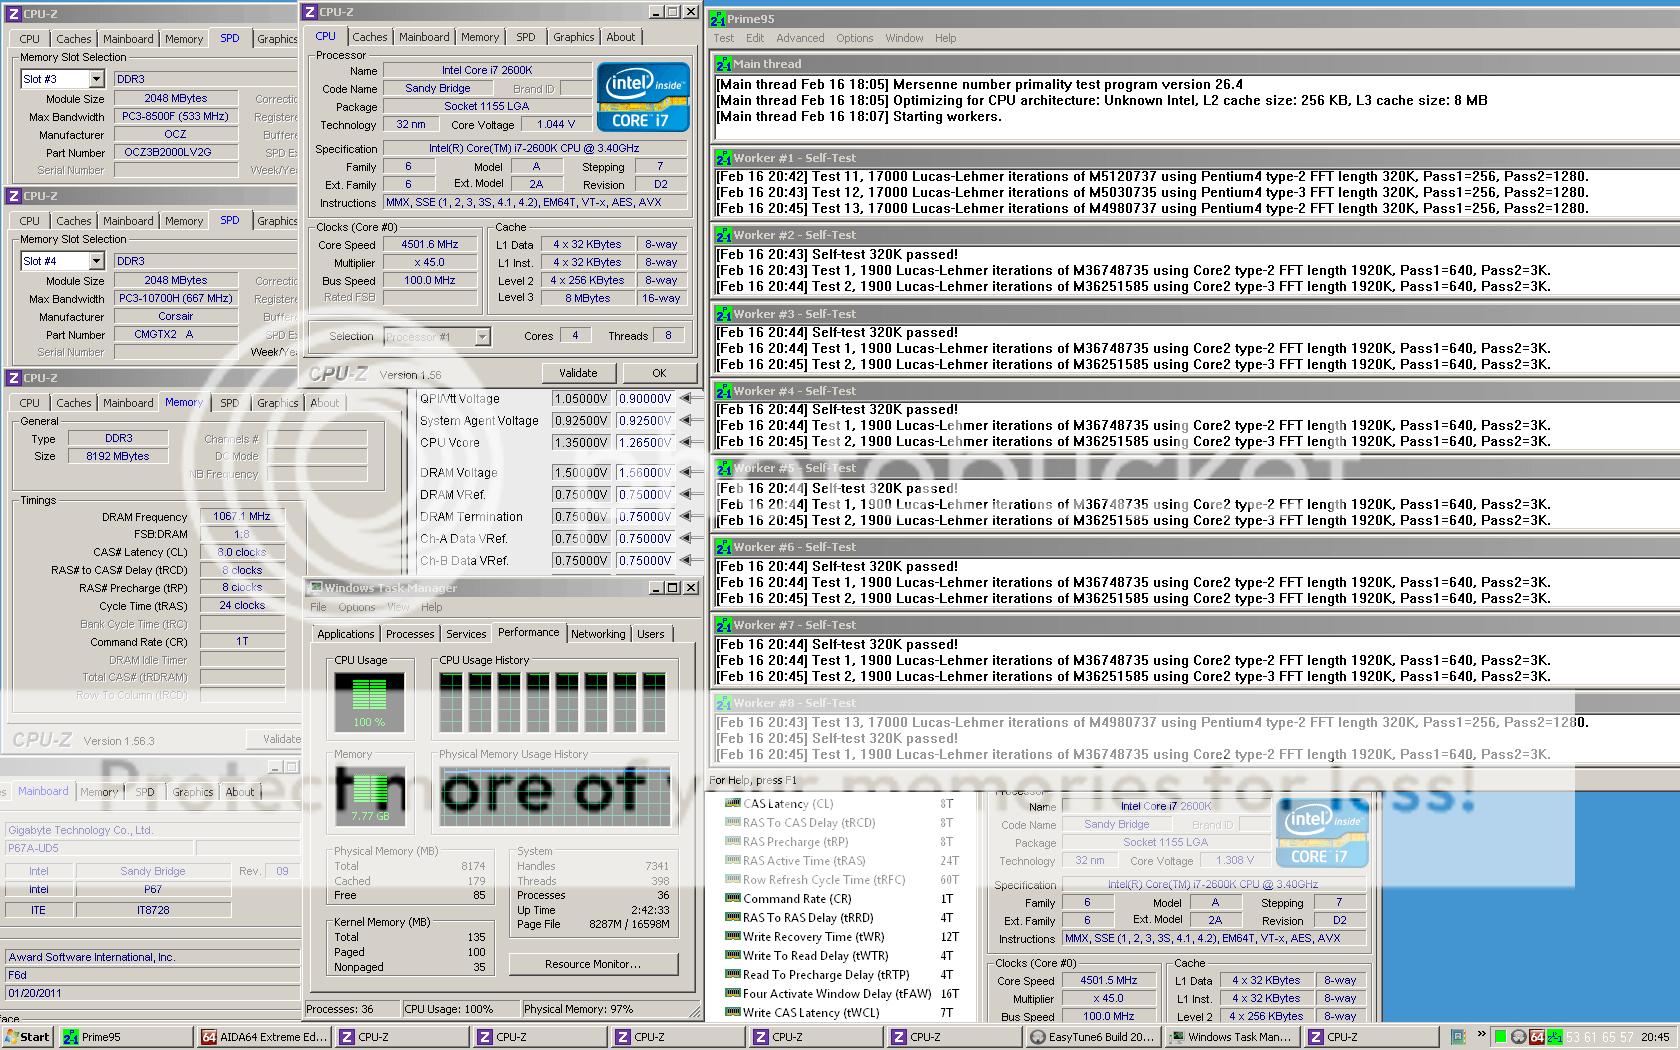The image size is (1680, 1050).
Task: Click the Prime95 icon beside Worker #2 title
Action: pos(723,236)
